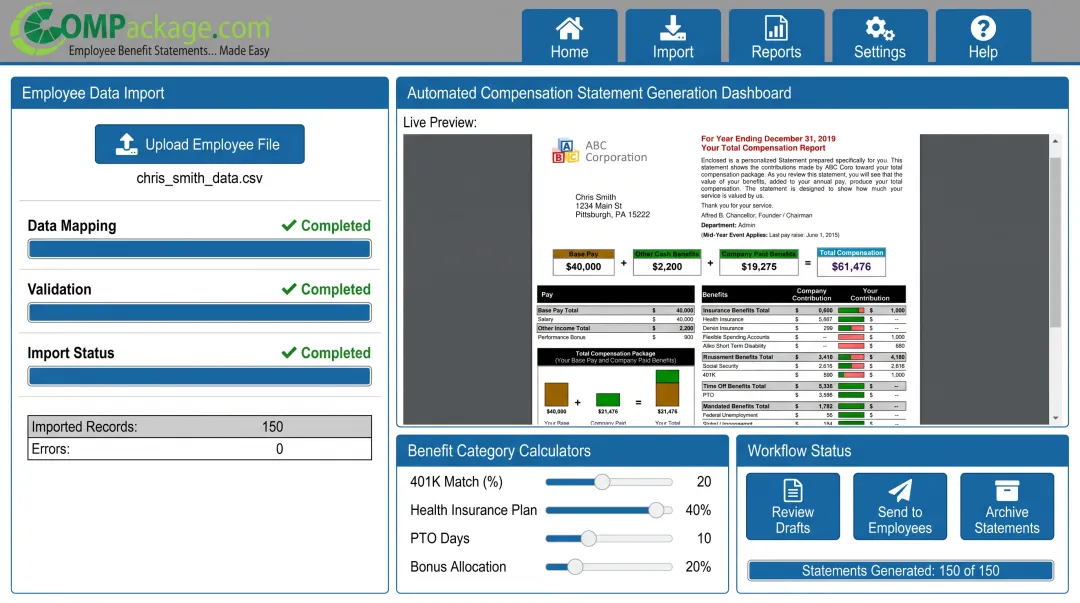
Task: Click the Validation progress bar
Action: (x=200, y=312)
